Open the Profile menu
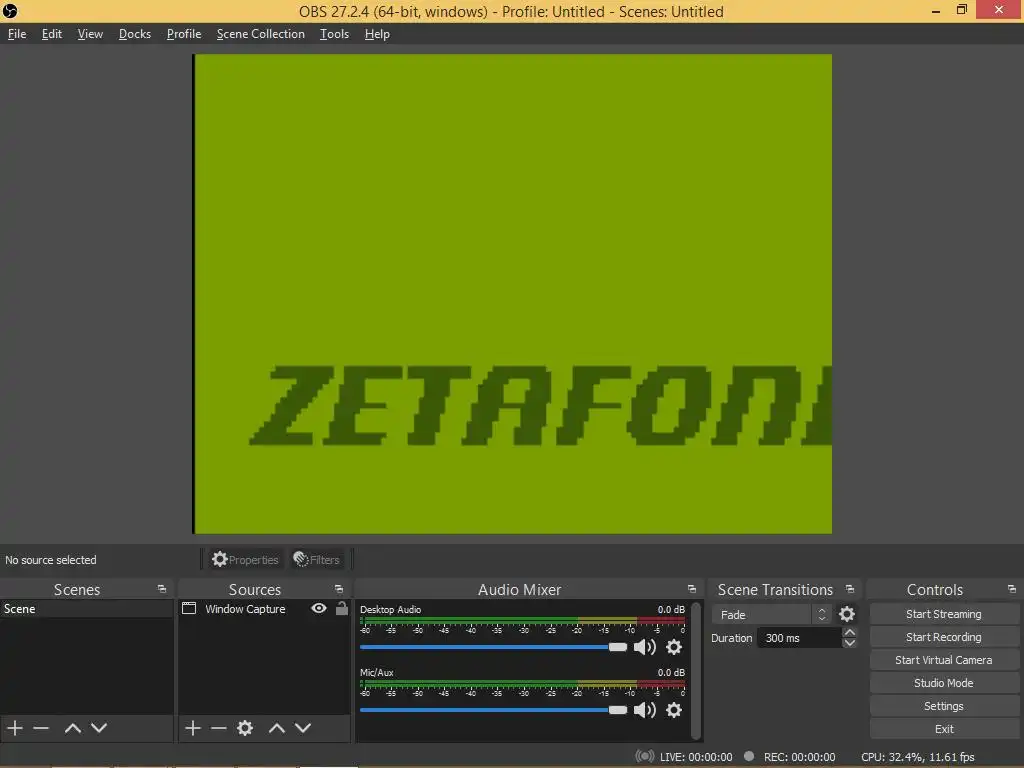The width and height of the screenshot is (1024, 768). pos(184,34)
